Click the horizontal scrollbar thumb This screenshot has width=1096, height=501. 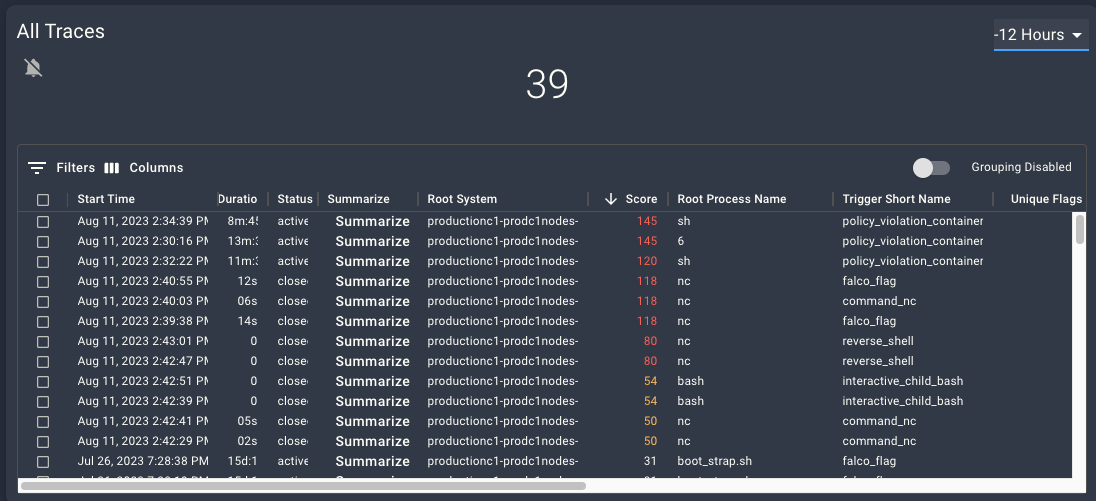pyautogui.click(x=303, y=485)
